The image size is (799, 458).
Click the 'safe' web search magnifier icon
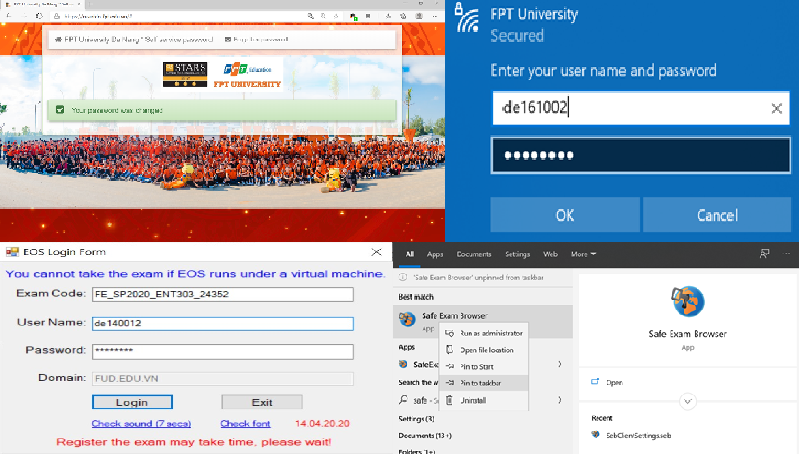(403, 400)
